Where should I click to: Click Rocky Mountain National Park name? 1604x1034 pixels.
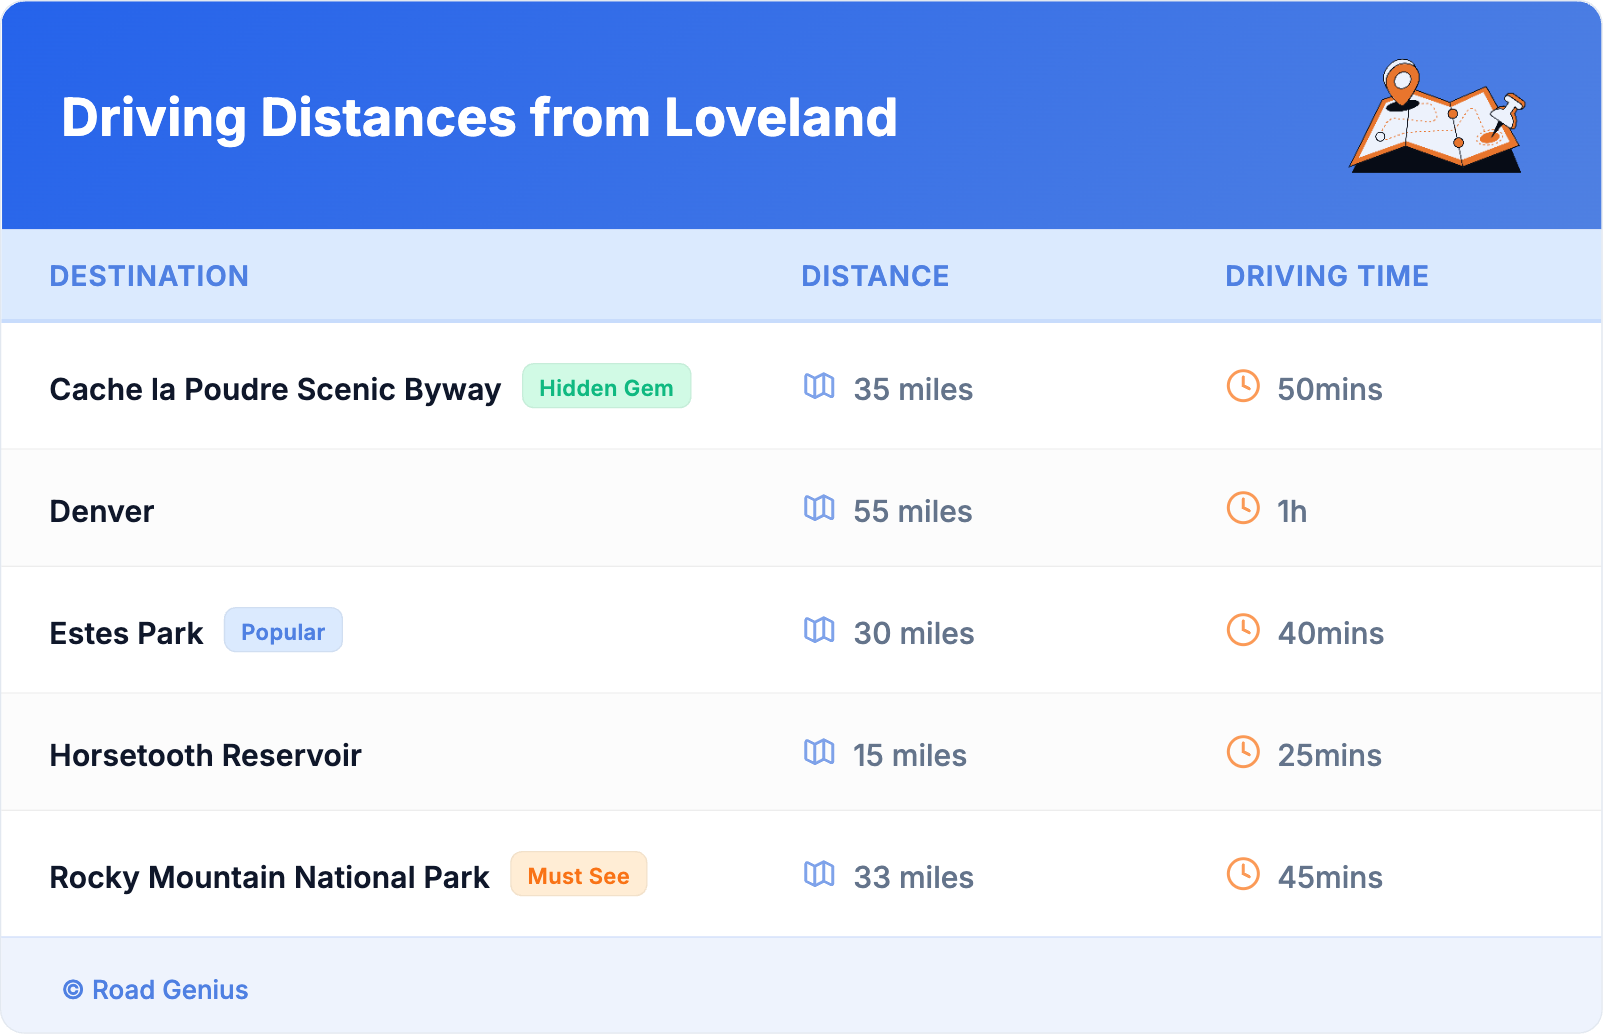pyautogui.click(x=269, y=877)
